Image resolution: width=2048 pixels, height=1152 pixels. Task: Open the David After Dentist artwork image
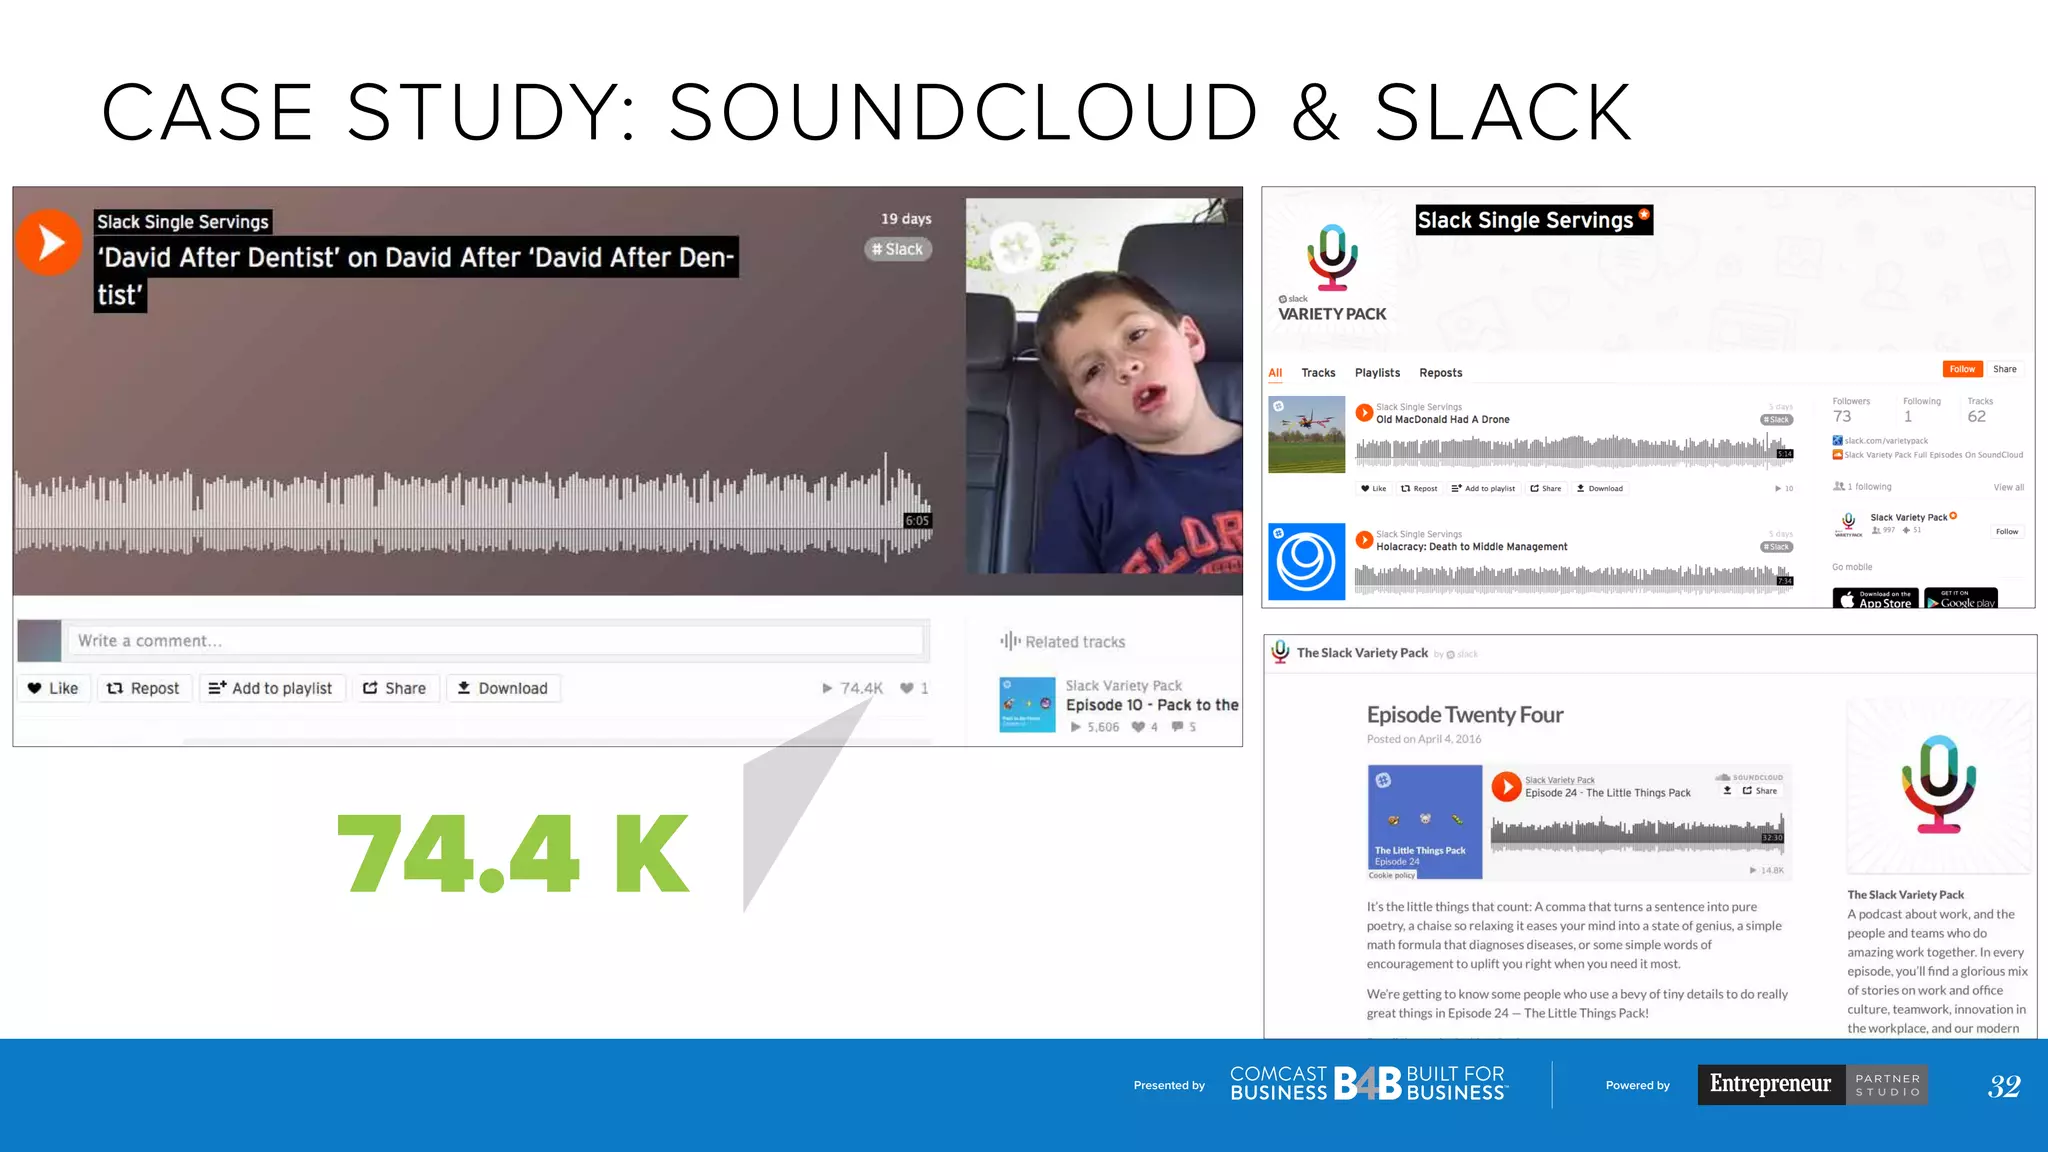[1103, 386]
